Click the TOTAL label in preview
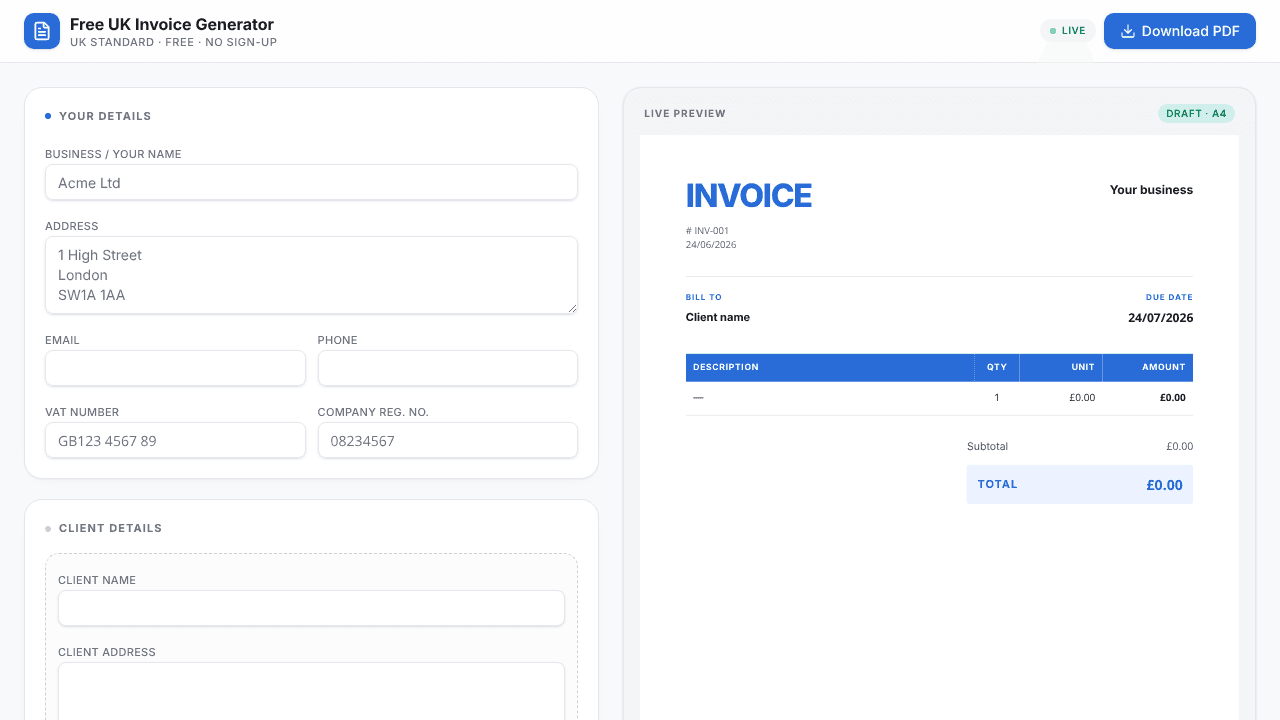Image resolution: width=1280 pixels, height=720 pixels. 998,484
